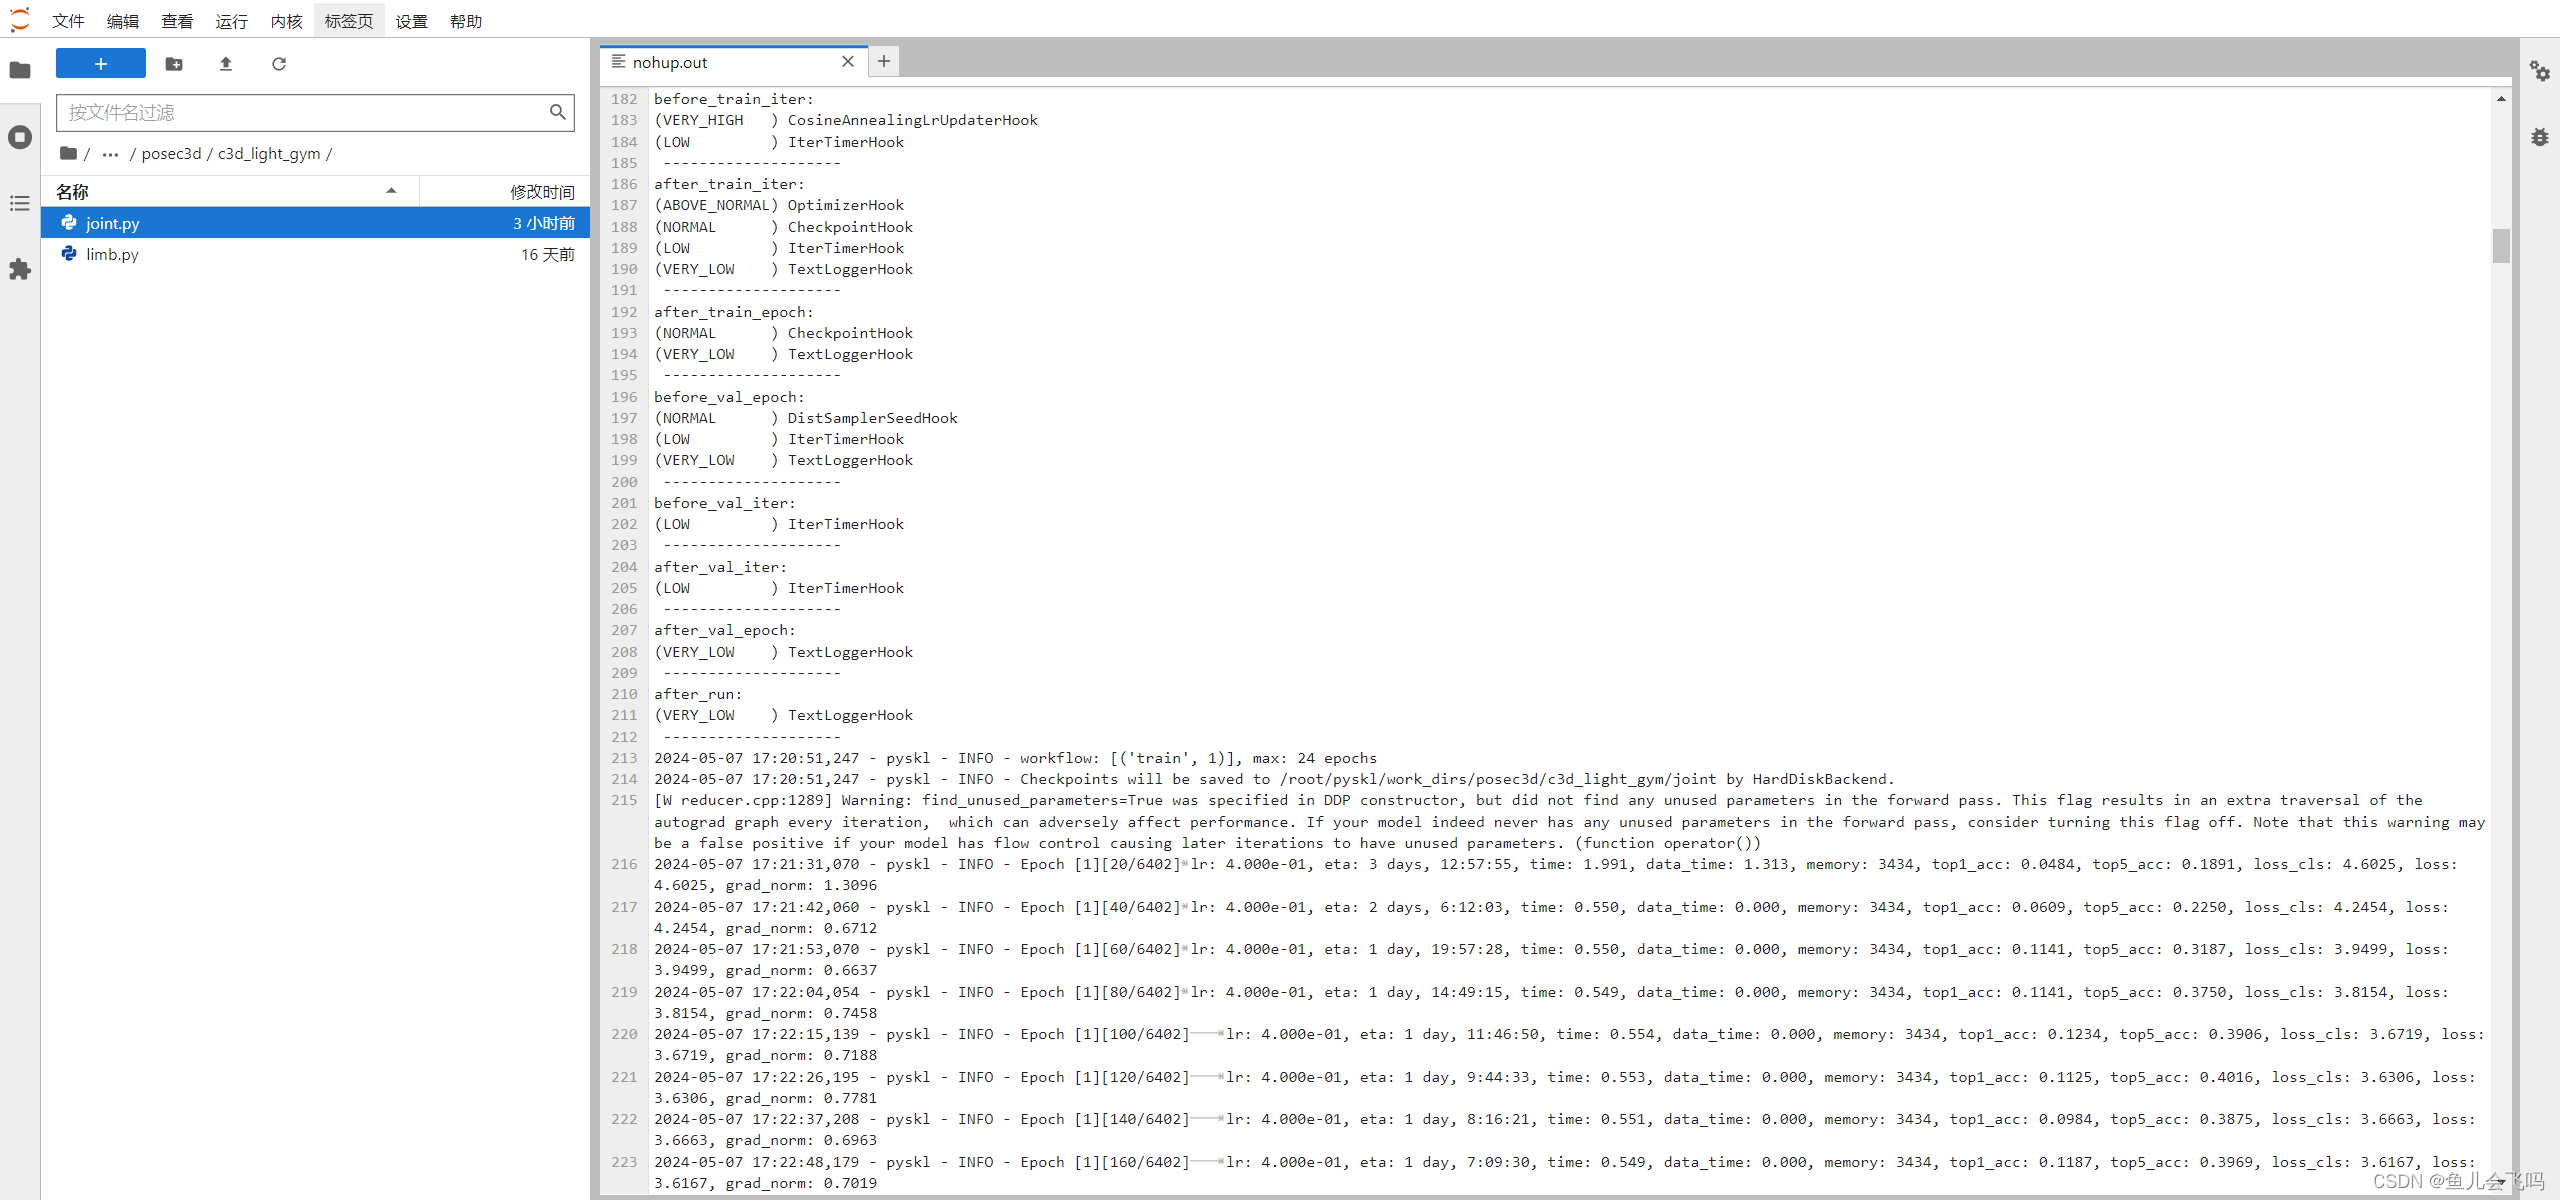Open the extension manager
The width and height of the screenshot is (2560, 1200).
click(20, 270)
